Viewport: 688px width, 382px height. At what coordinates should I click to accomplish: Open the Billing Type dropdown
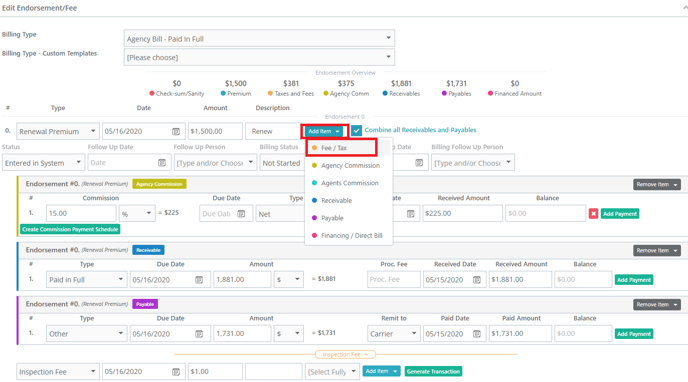point(259,38)
